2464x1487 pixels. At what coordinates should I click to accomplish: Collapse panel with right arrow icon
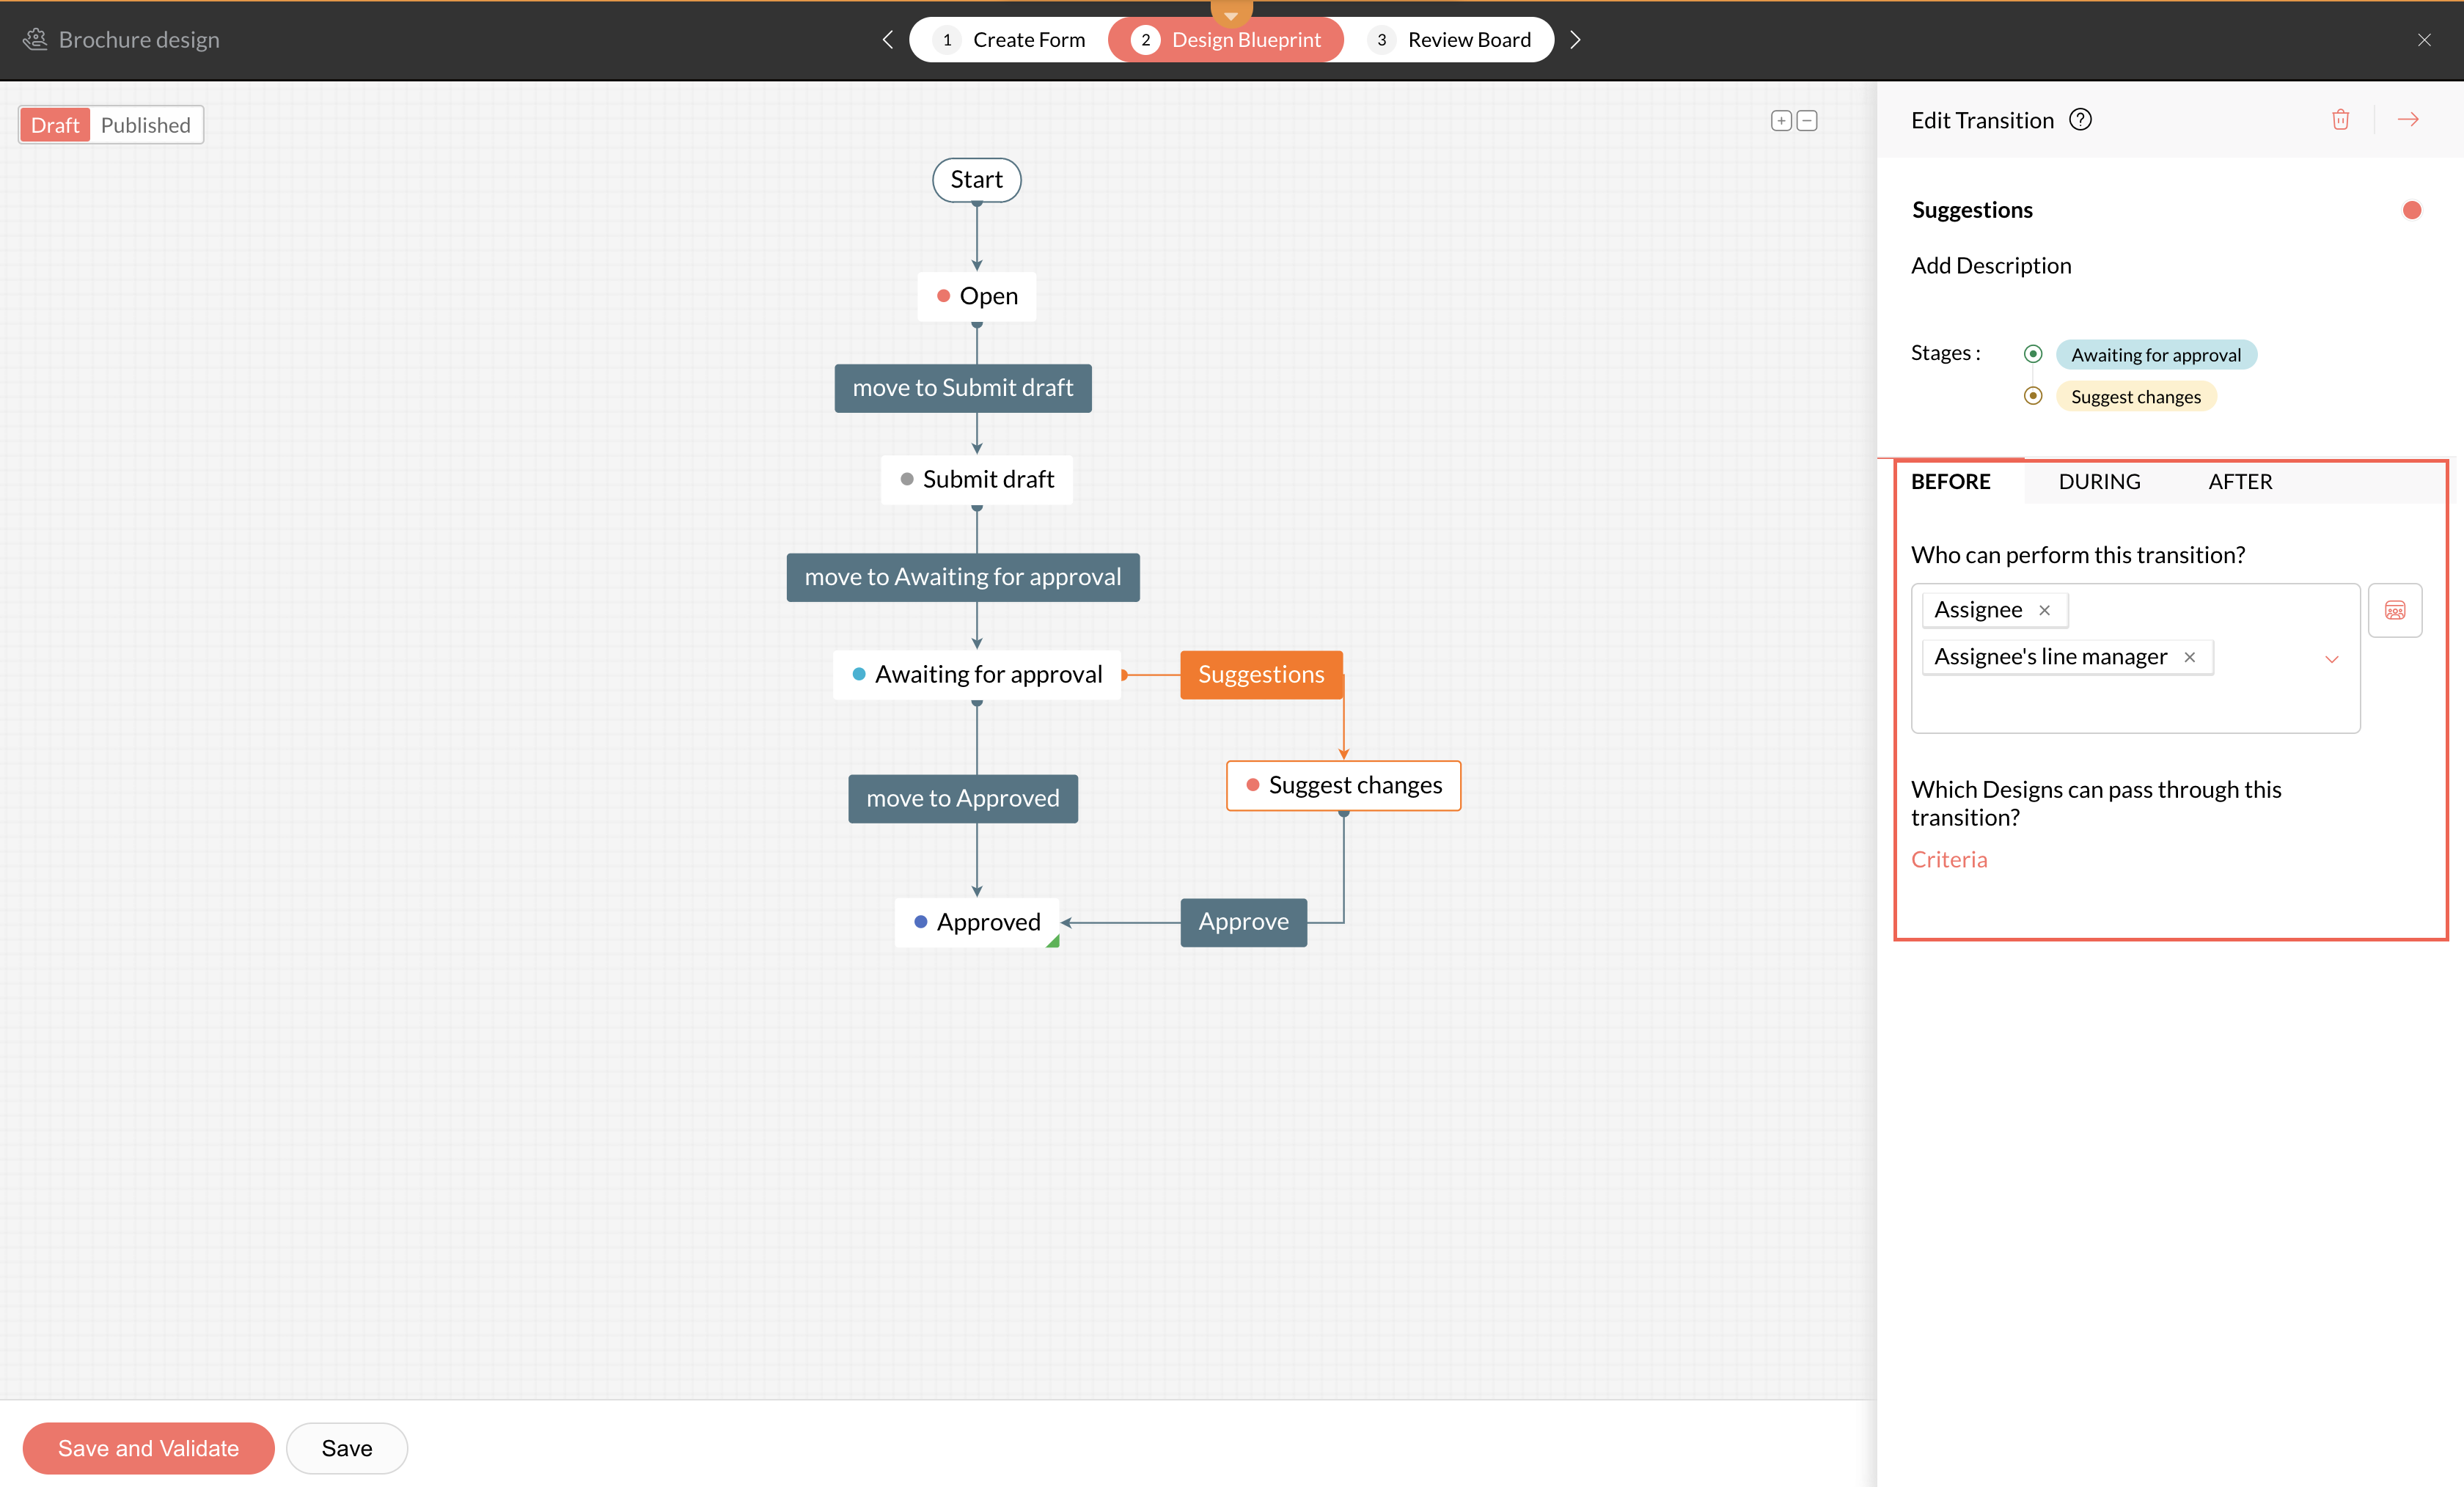click(2408, 120)
